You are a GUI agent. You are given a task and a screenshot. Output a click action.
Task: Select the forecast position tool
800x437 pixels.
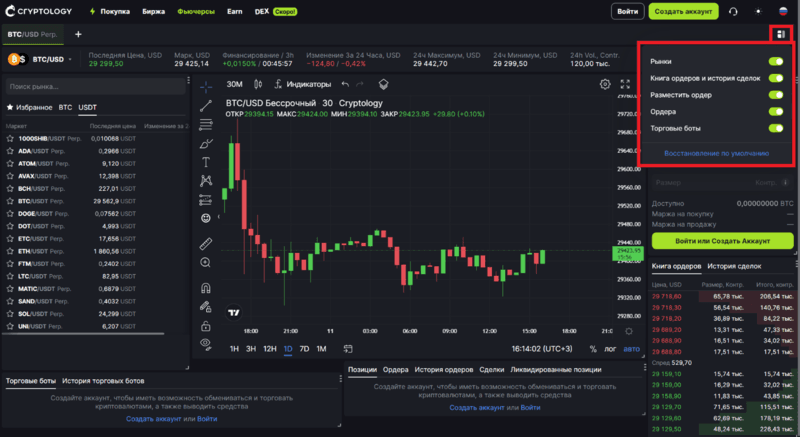tap(206, 199)
